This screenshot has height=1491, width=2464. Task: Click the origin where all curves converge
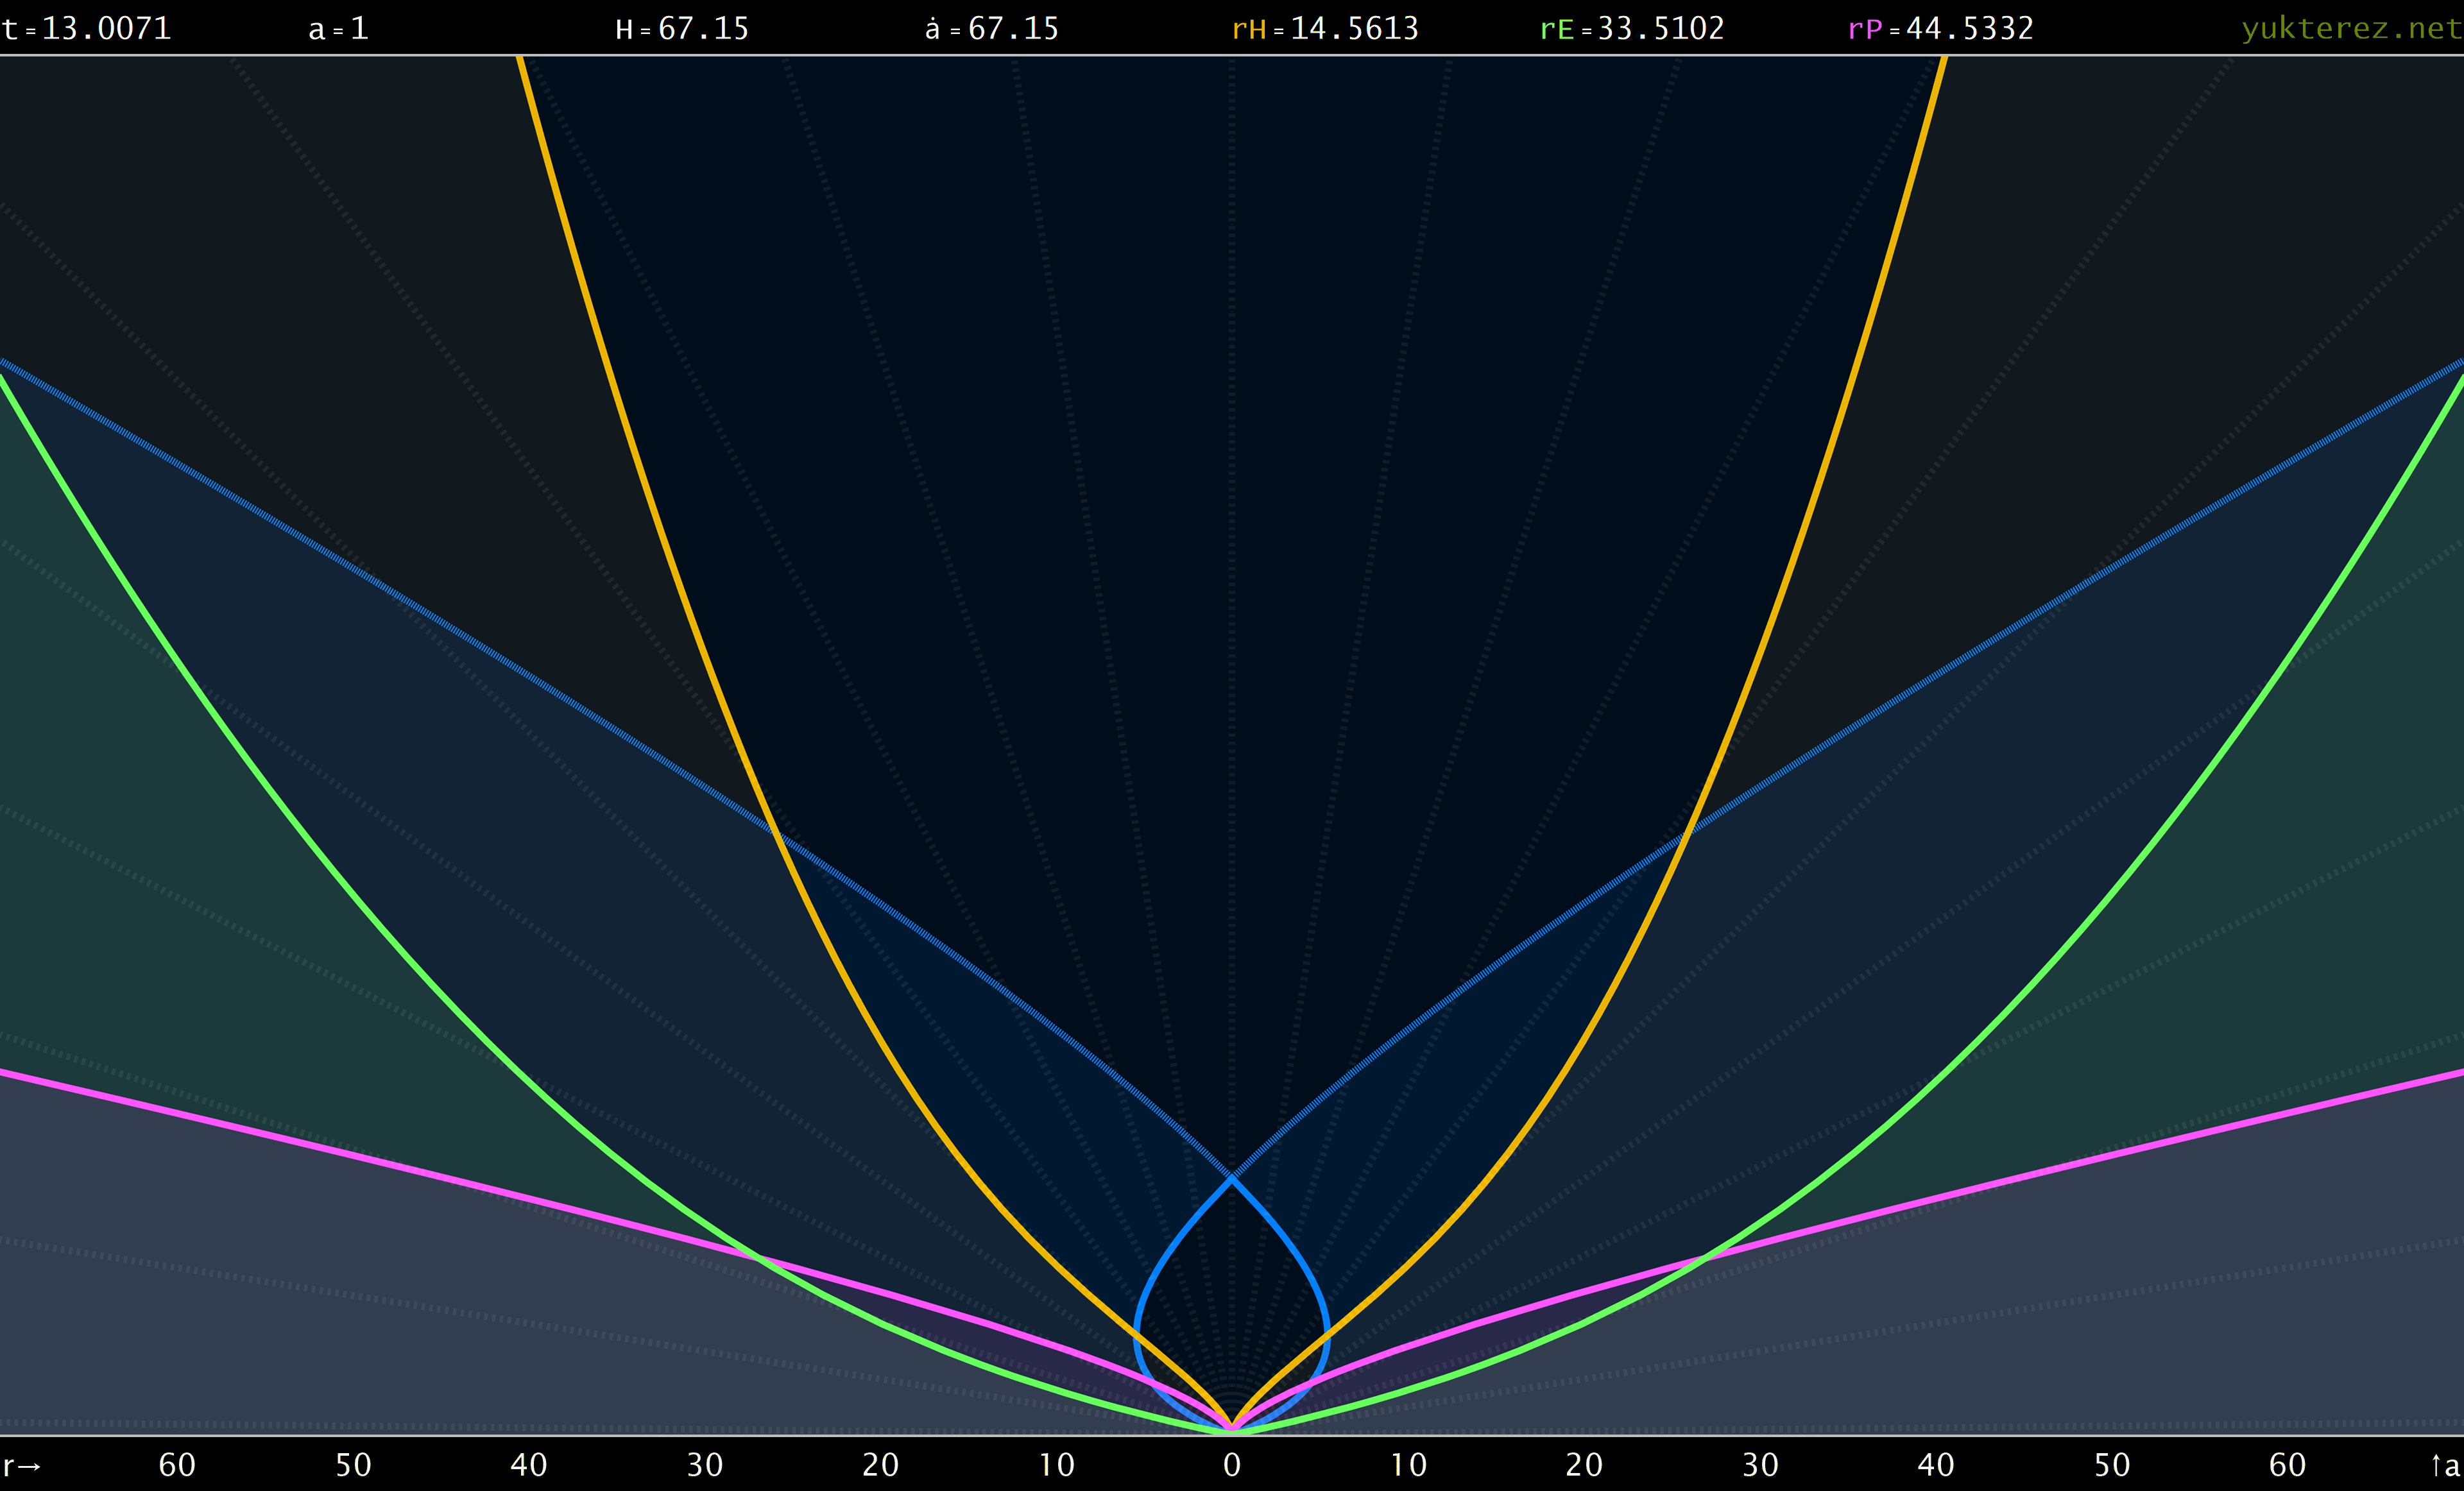1232,1429
